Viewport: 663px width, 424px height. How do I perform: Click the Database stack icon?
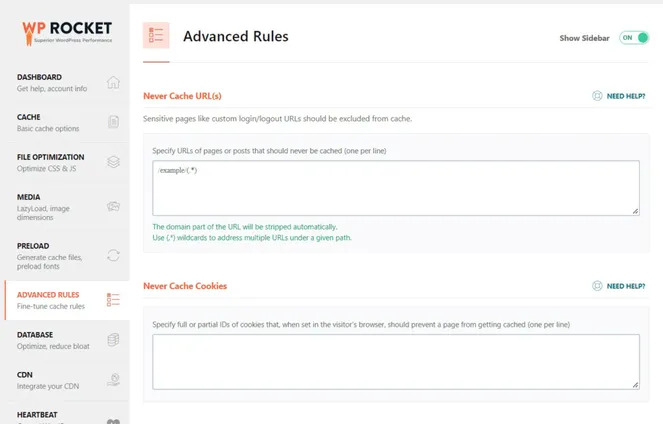pyautogui.click(x=113, y=340)
